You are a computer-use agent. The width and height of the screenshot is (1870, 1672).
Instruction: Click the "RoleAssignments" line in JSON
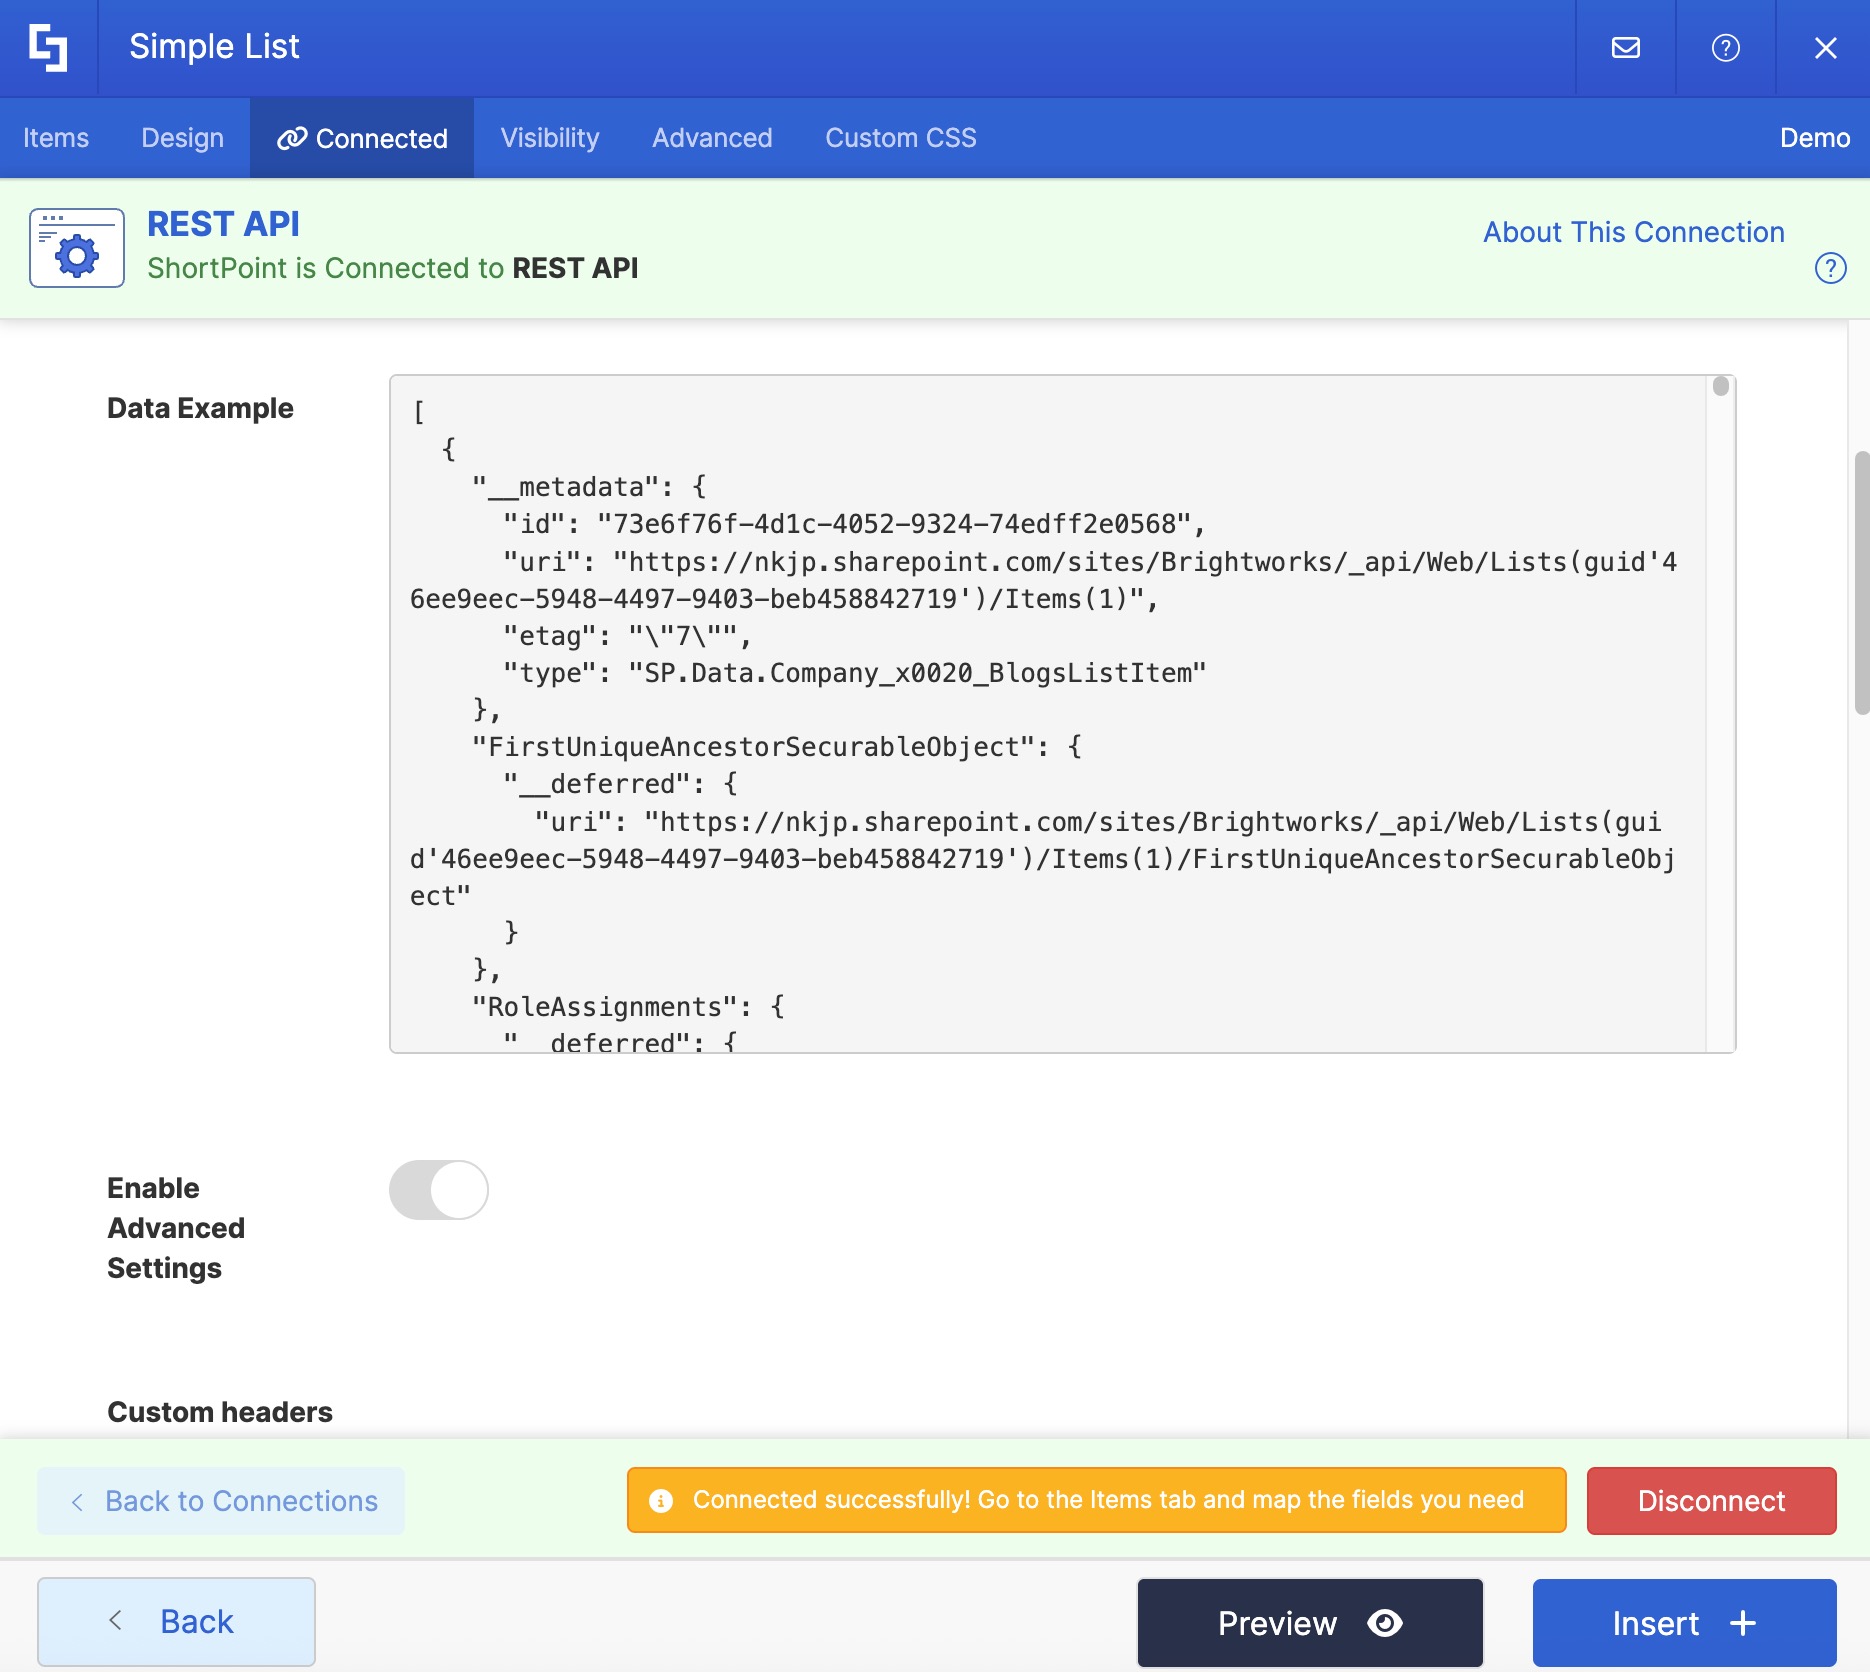(629, 1007)
